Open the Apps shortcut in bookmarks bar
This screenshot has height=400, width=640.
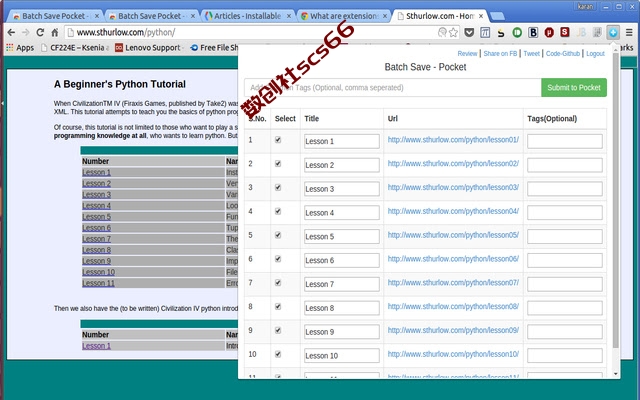pyautogui.click(x=20, y=48)
